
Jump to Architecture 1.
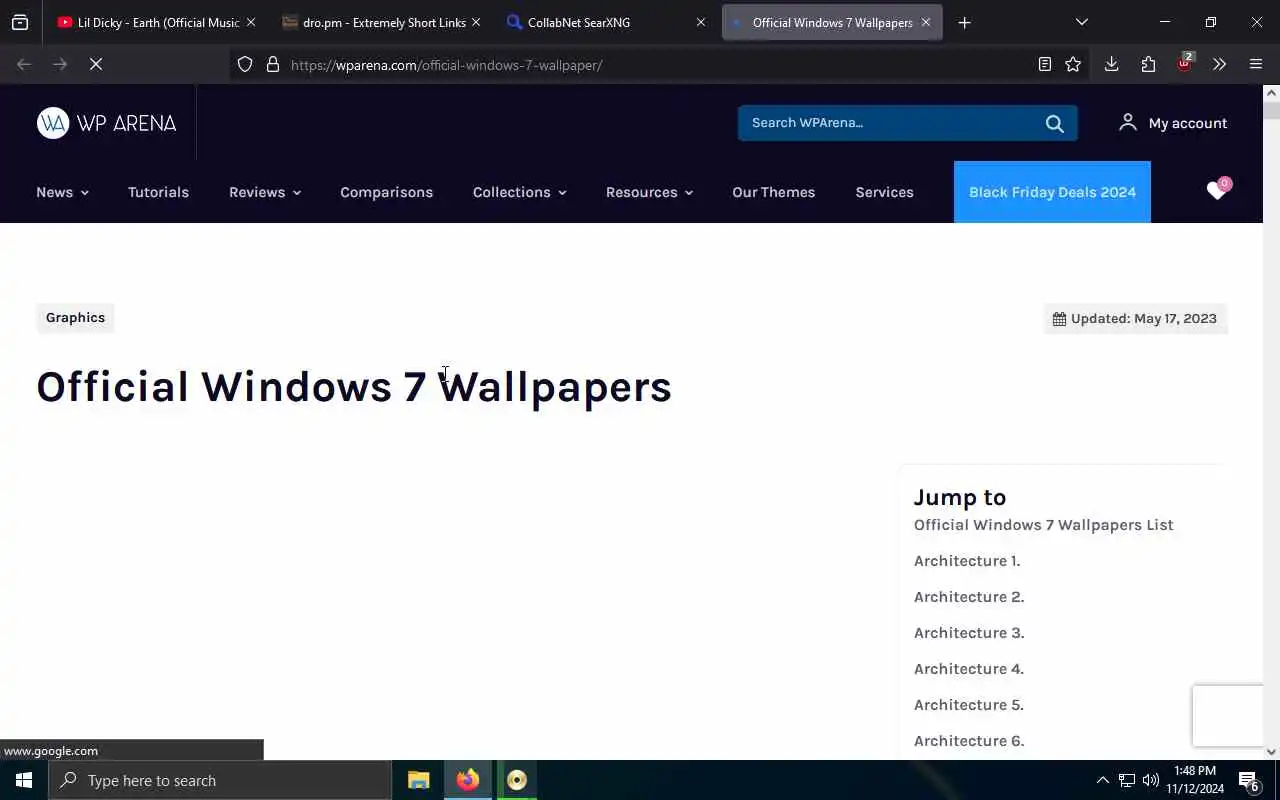tap(967, 561)
